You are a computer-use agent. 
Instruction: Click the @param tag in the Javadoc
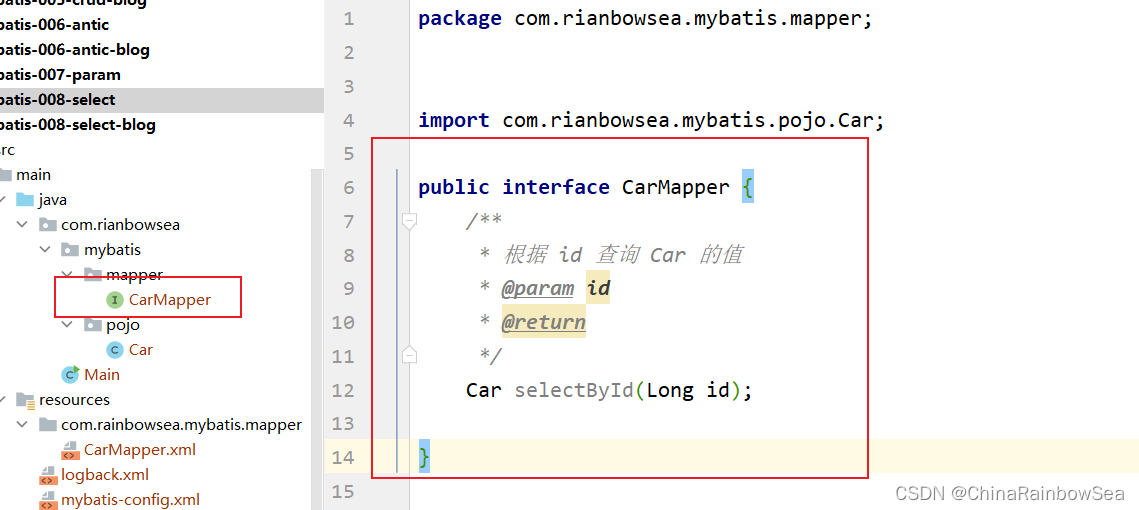(x=538, y=289)
